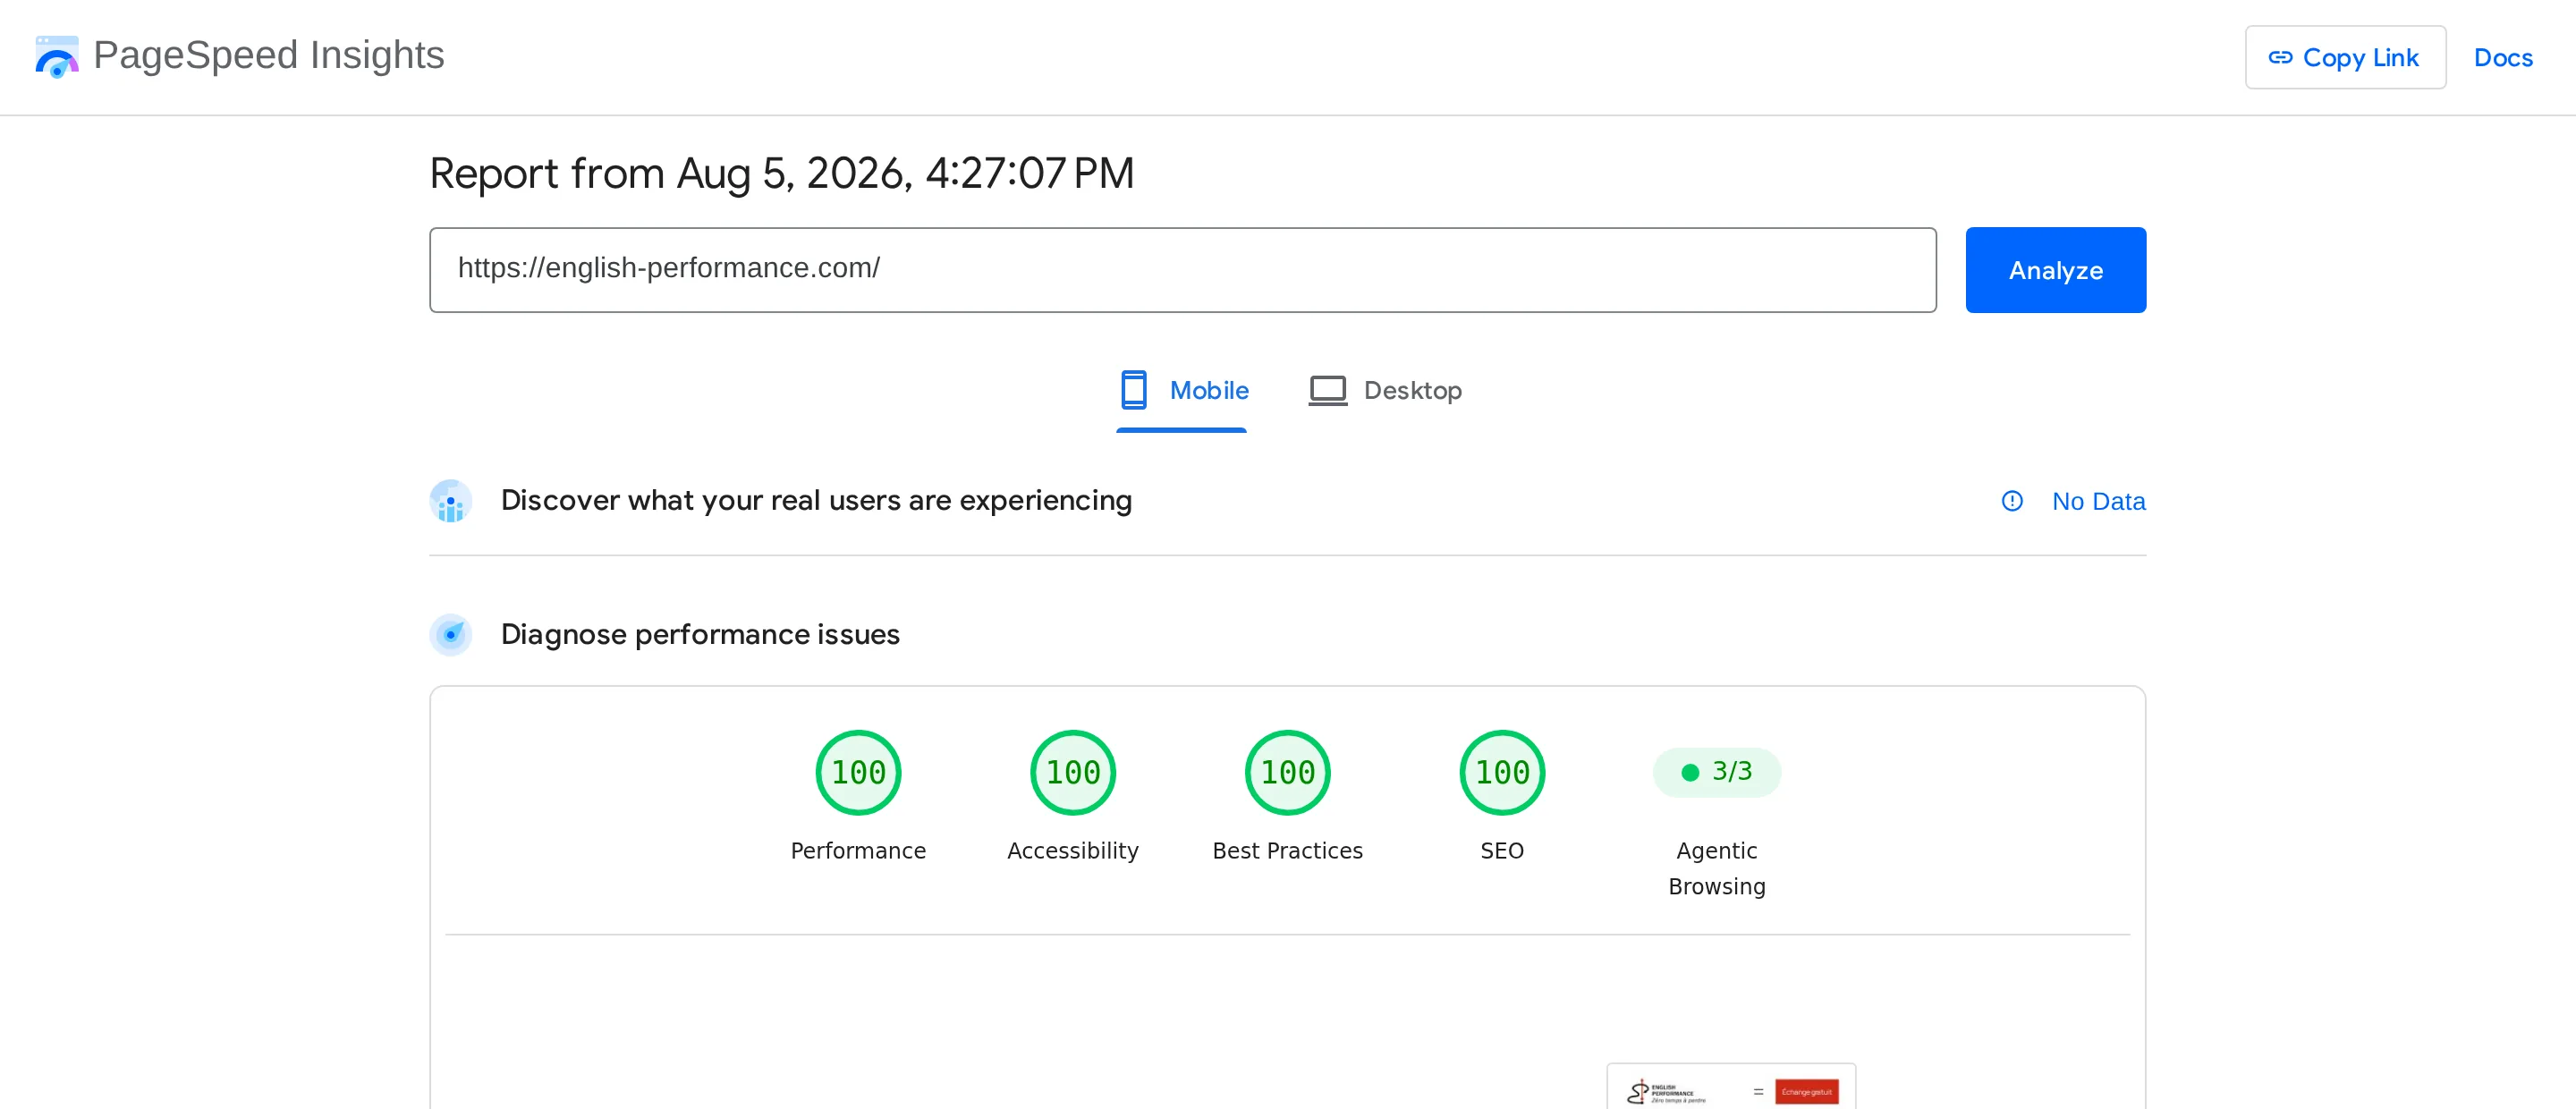Click the Performance label
This screenshot has height=1109, width=2576.
(858, 850)
